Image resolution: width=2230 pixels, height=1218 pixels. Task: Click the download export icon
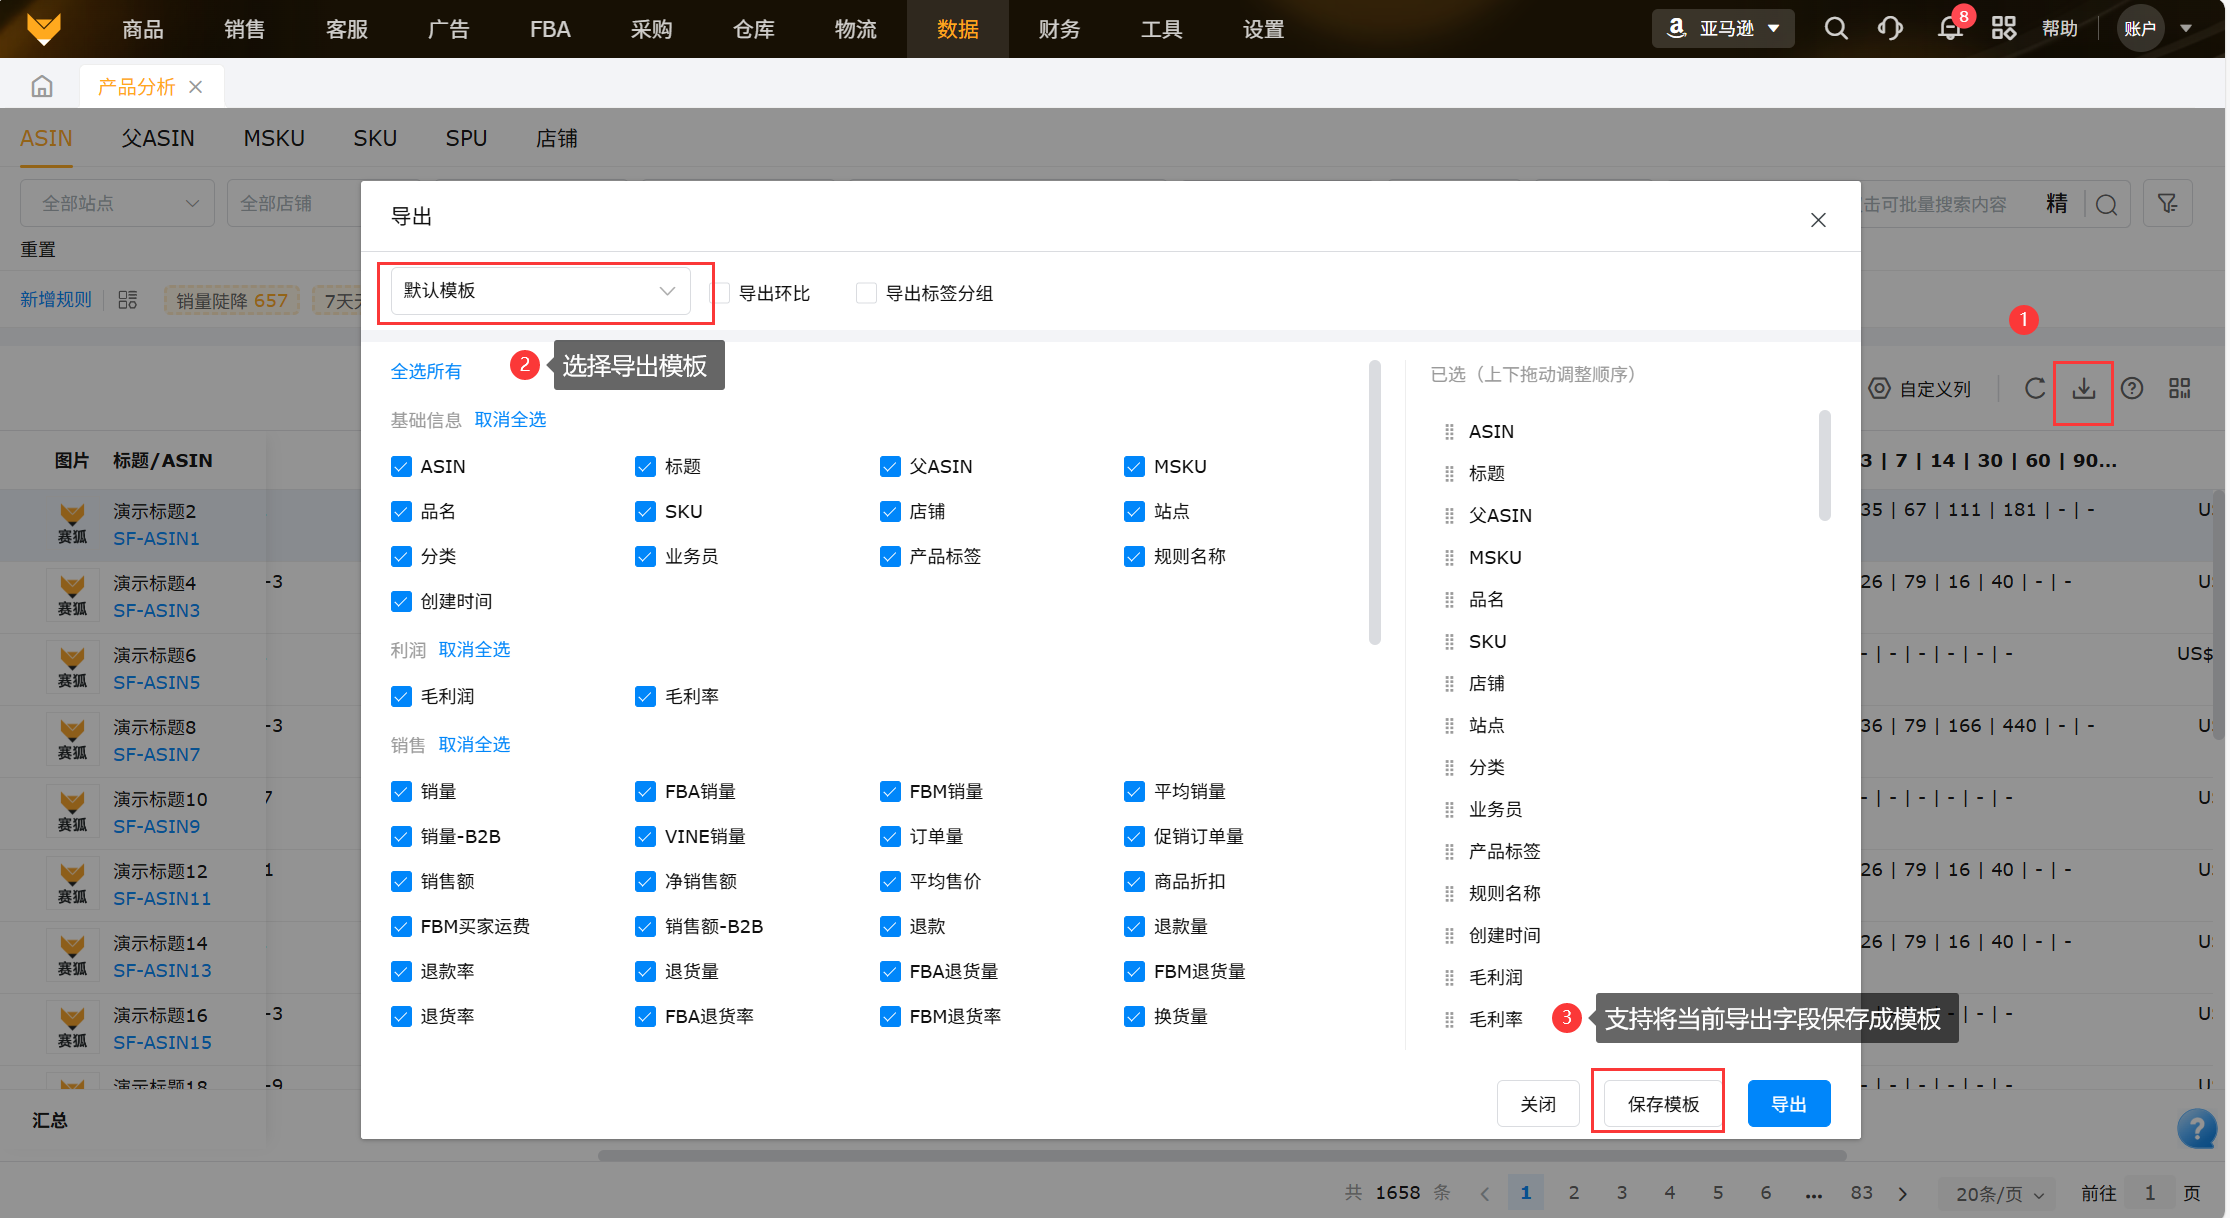click(2083, 389)
